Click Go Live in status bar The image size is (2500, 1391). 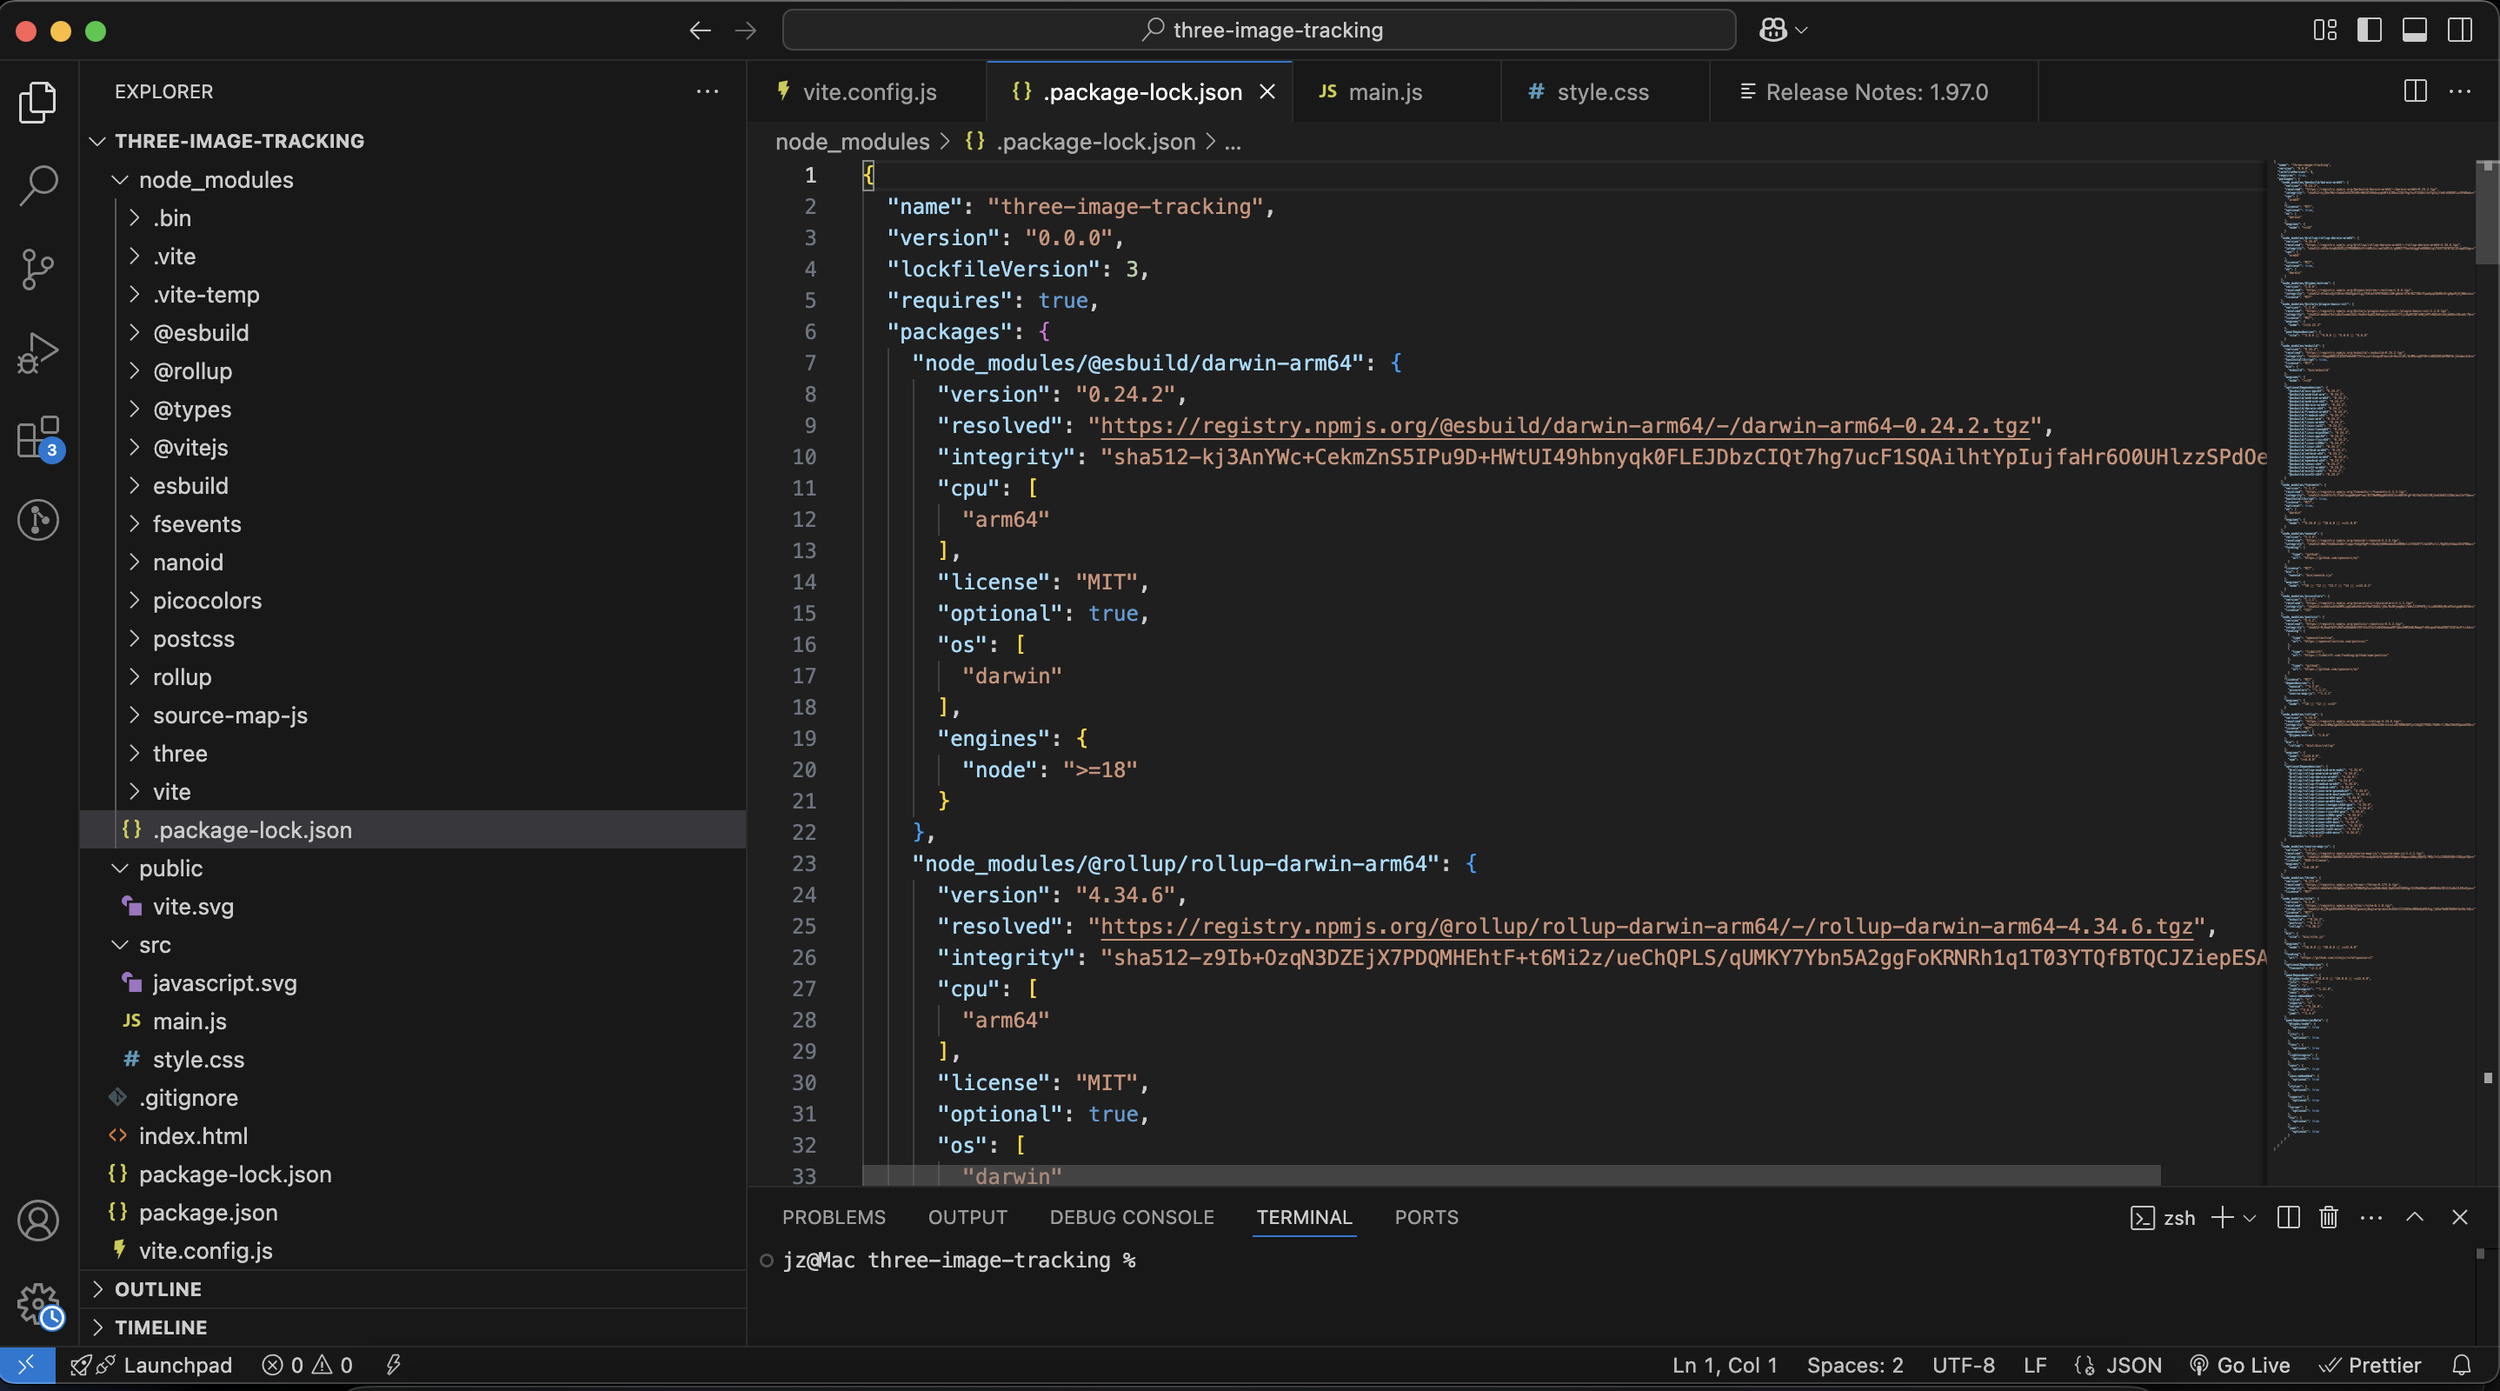coord(2240,1365)
